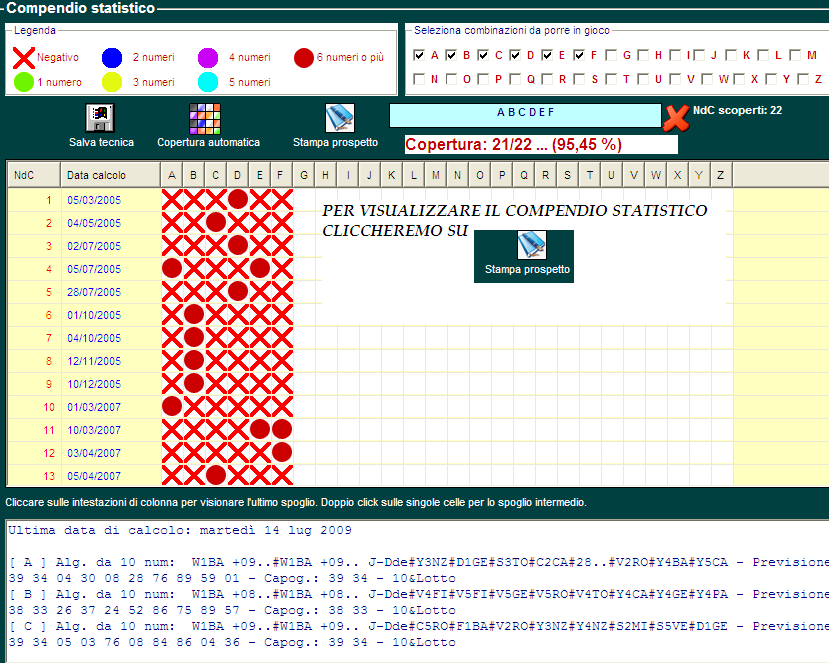This screenshot has width=829, height=663.
Task: Click the blue 2 numeri legend circle
Action: pyautogui.click(x=112, y=58)
